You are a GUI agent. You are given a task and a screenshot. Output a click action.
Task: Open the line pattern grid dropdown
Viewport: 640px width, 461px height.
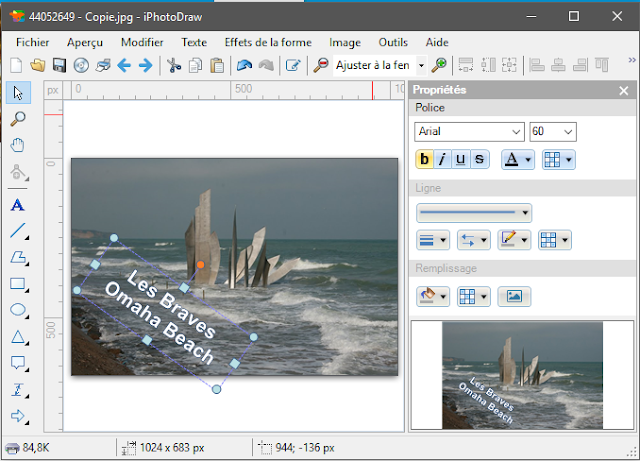pos(555,240)
